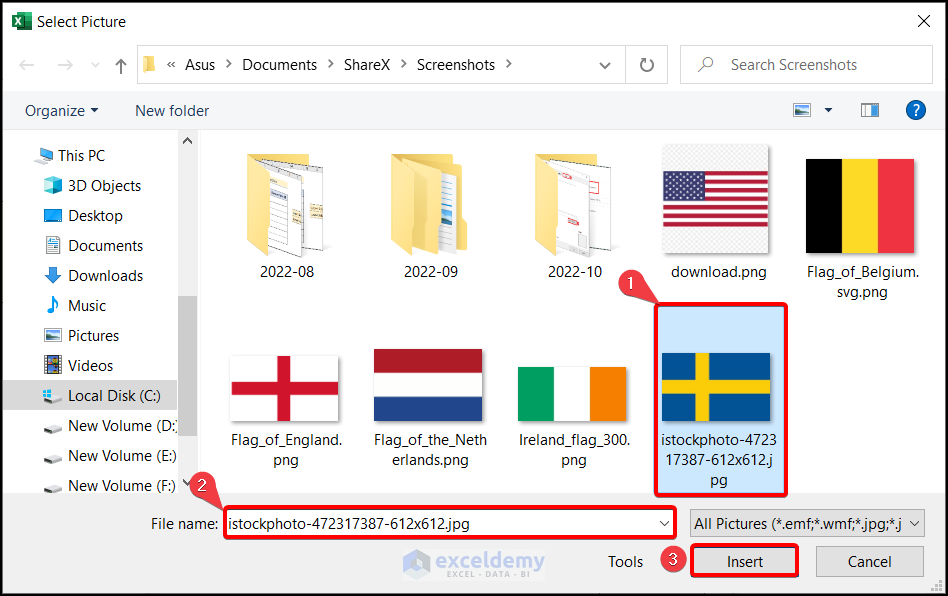948x596 pixels.
Task: Toggle the preview pane
Action: point(869,110)
